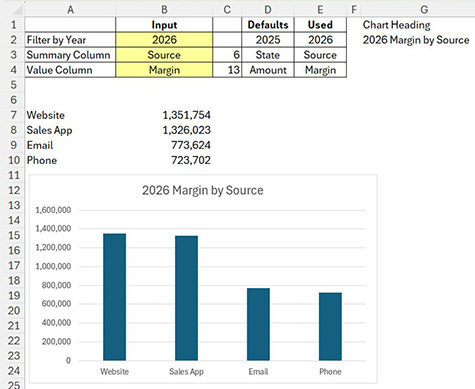Click the value 773,624

point(191,145)
